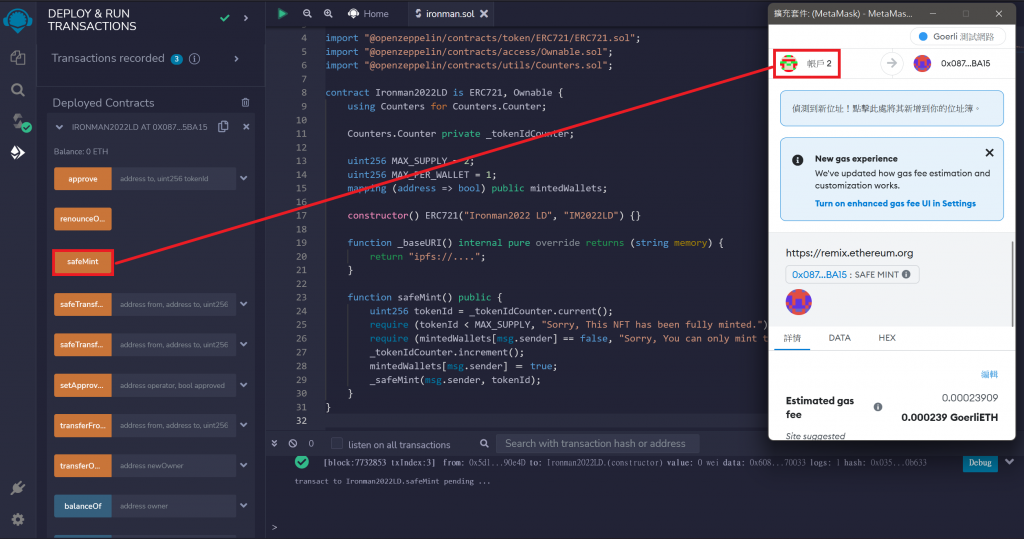
Task: Close the ironman.sol tab
Action: (x=484, y=14)
